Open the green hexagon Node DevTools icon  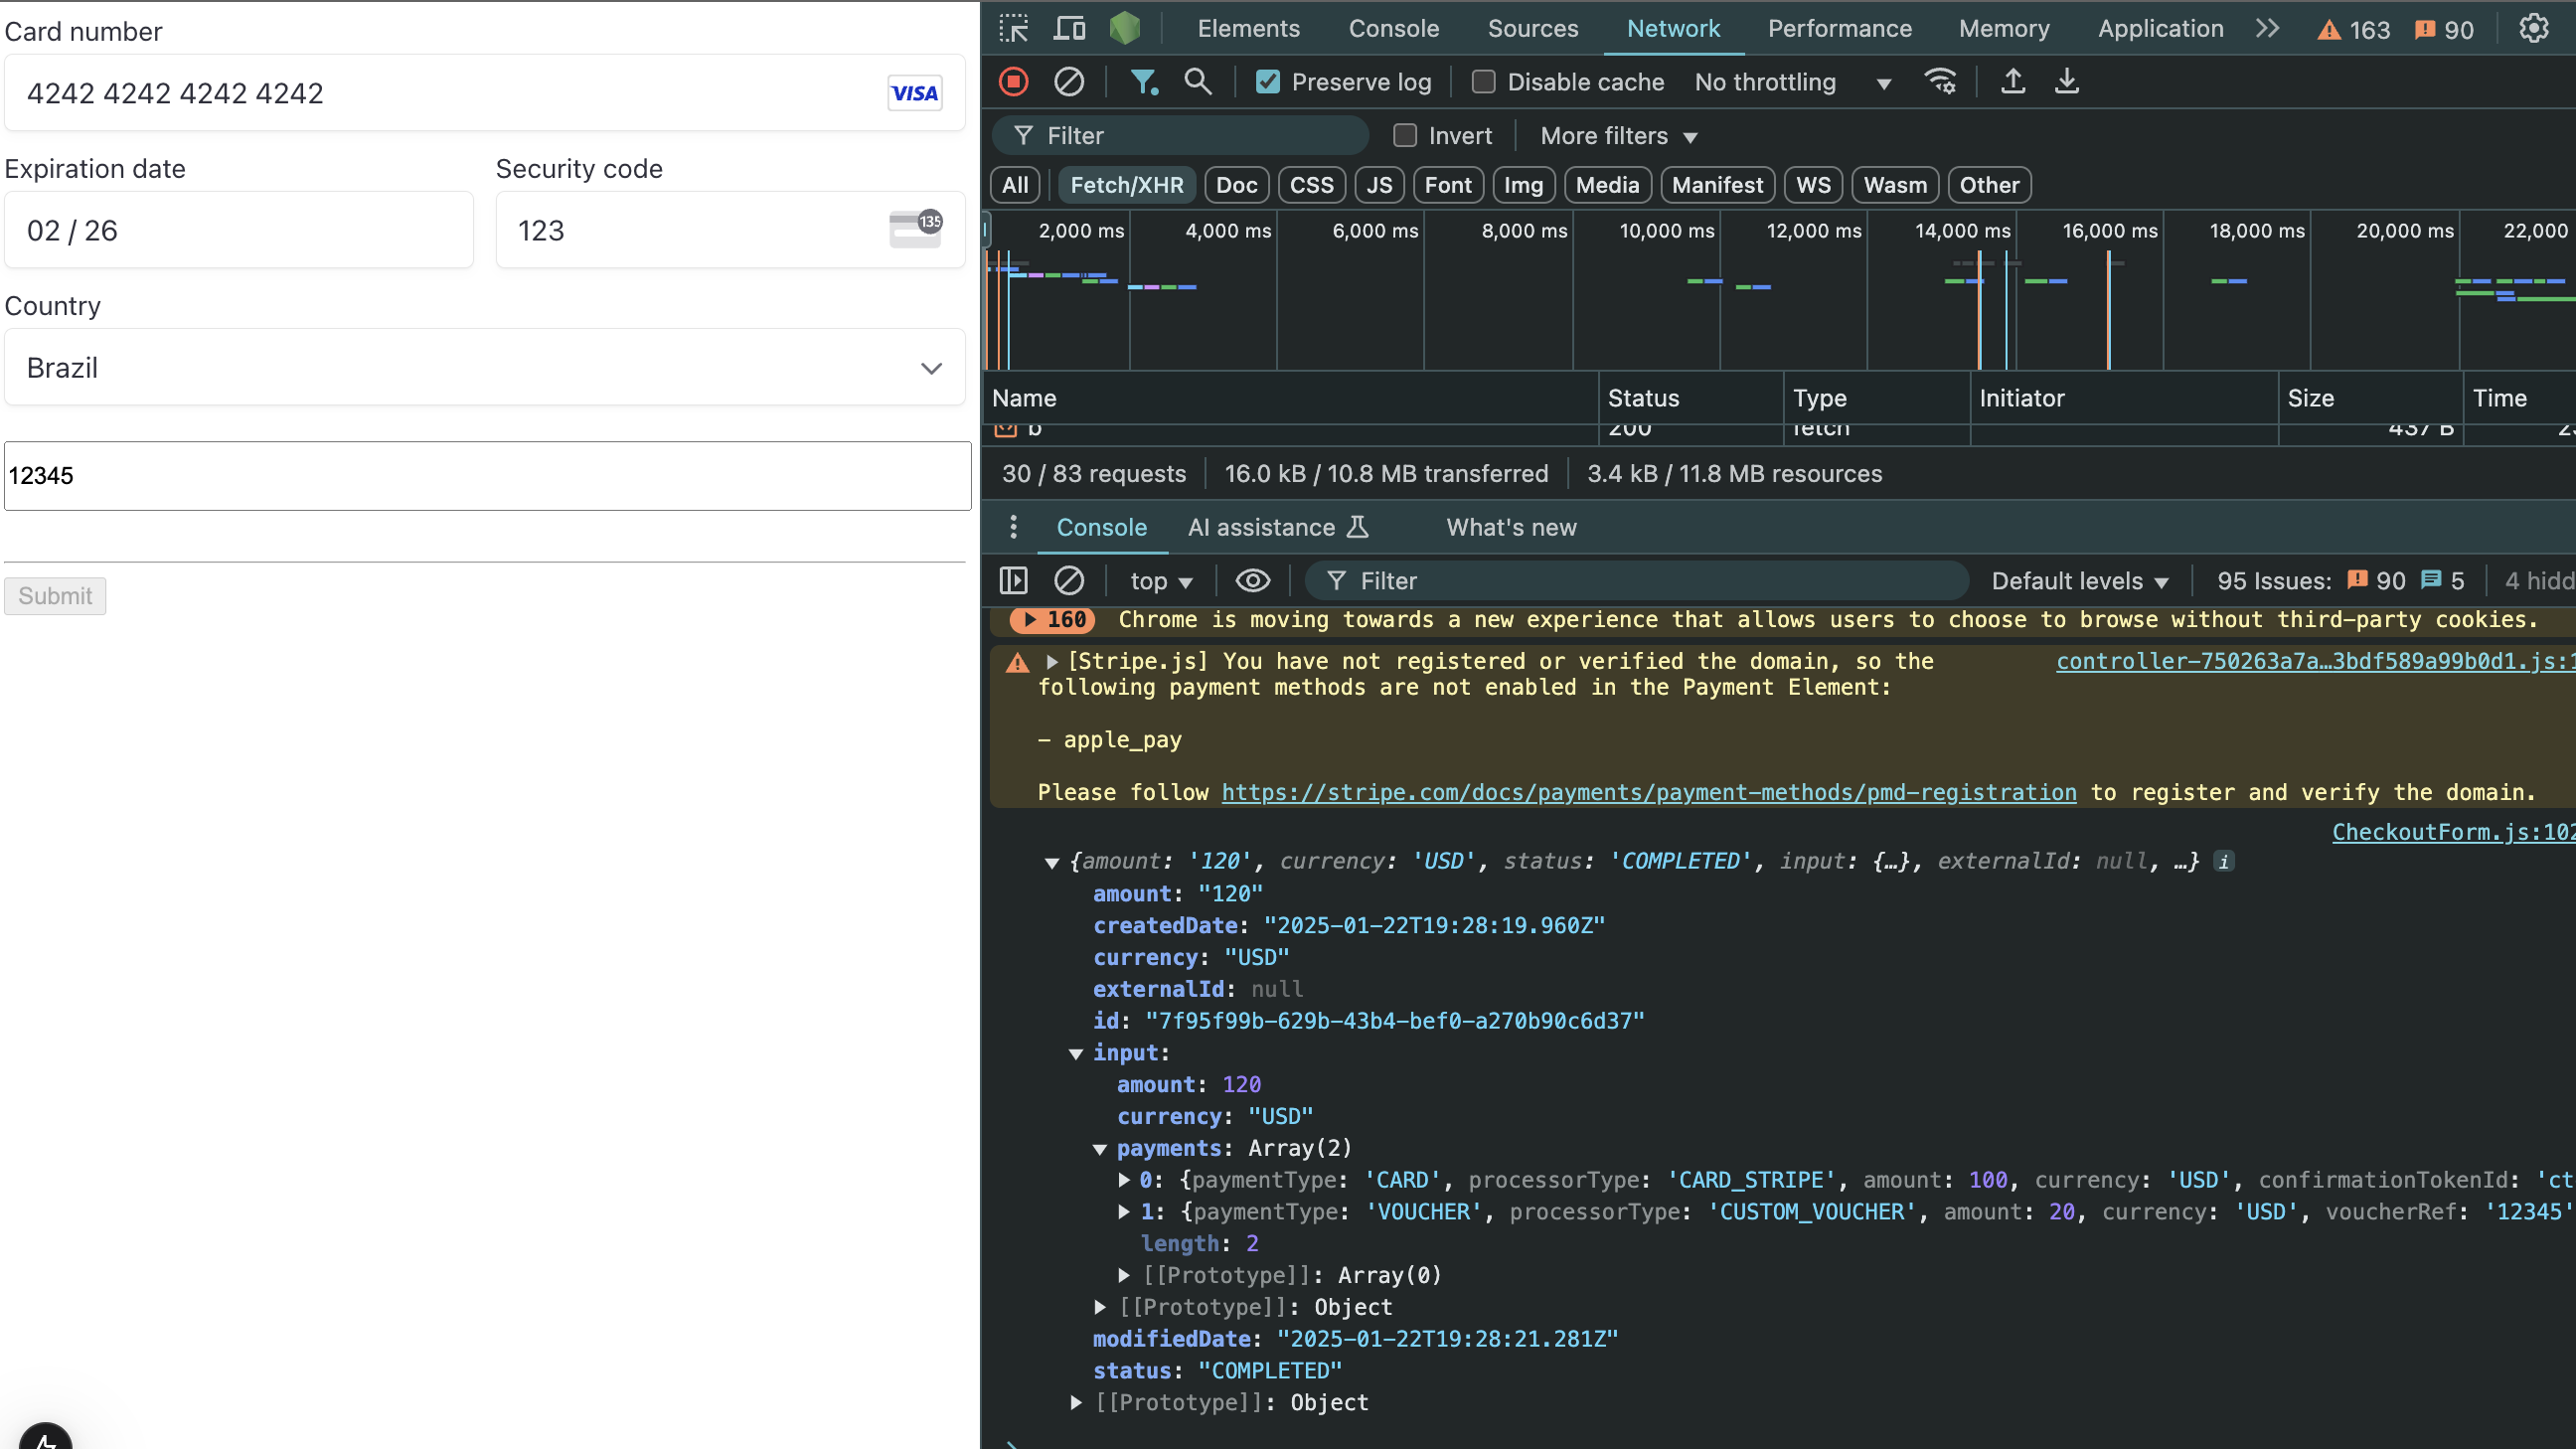(1125, 28)
